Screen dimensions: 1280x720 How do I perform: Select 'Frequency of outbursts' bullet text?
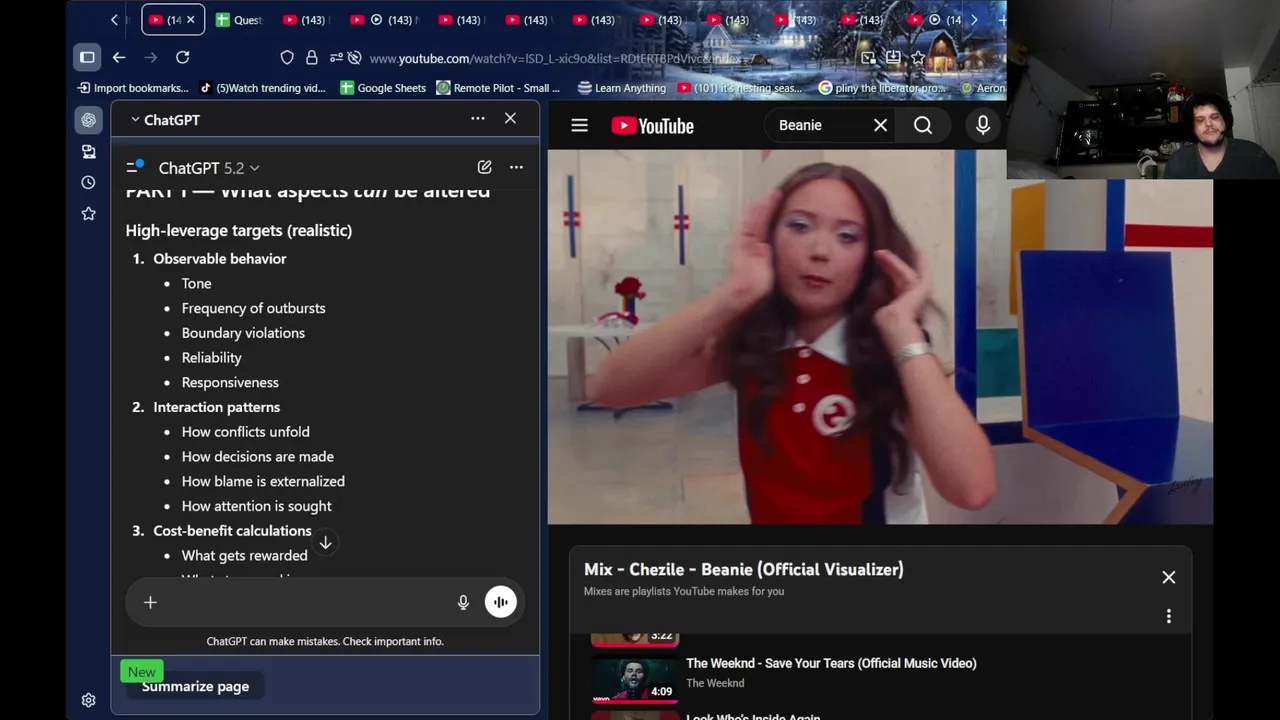tap(253, 308)
